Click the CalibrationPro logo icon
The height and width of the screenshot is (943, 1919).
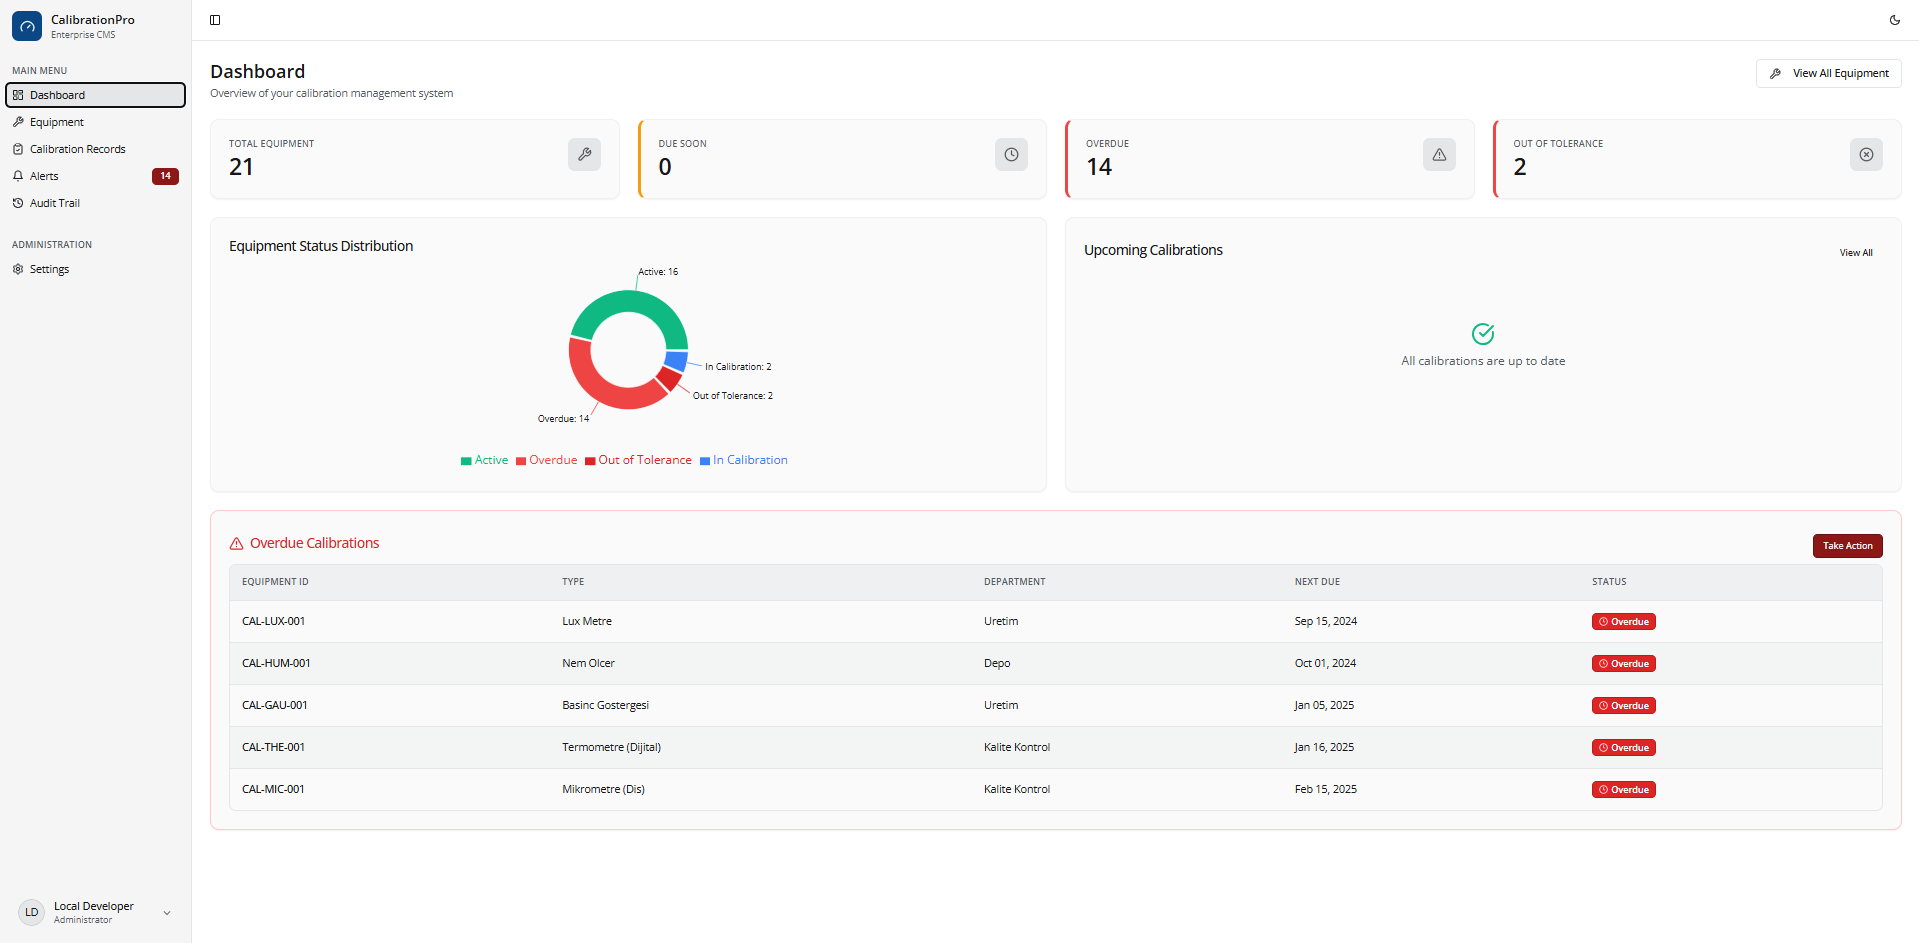(27, 26)
